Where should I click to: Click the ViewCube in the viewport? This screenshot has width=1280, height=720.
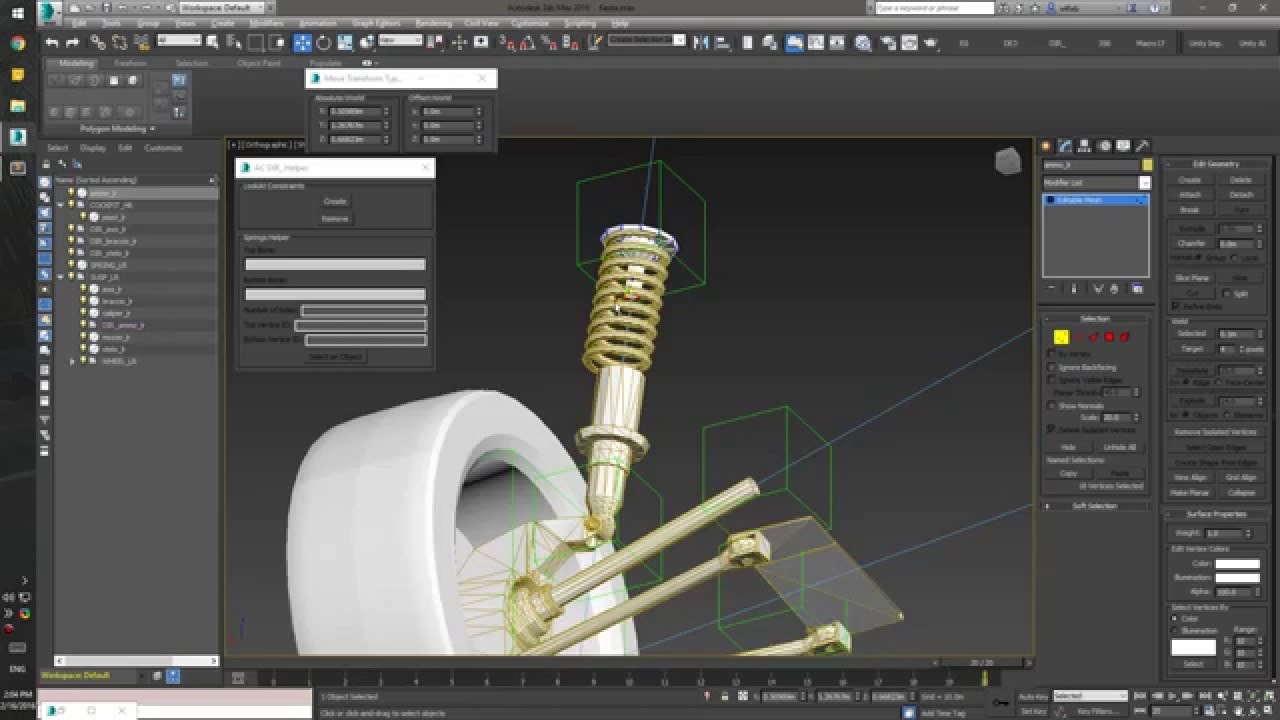pyautogui.click(x=1008, y=160)
